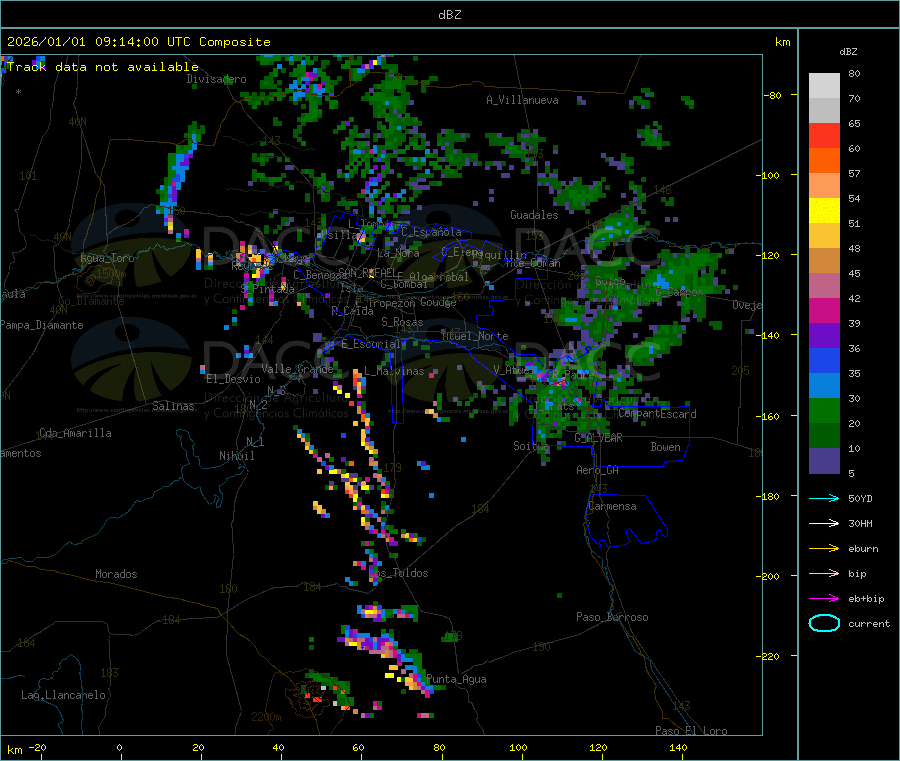Click the Bowen map label
The width and height of the screenshot is (900, 761).
click(x=665, y=447)
